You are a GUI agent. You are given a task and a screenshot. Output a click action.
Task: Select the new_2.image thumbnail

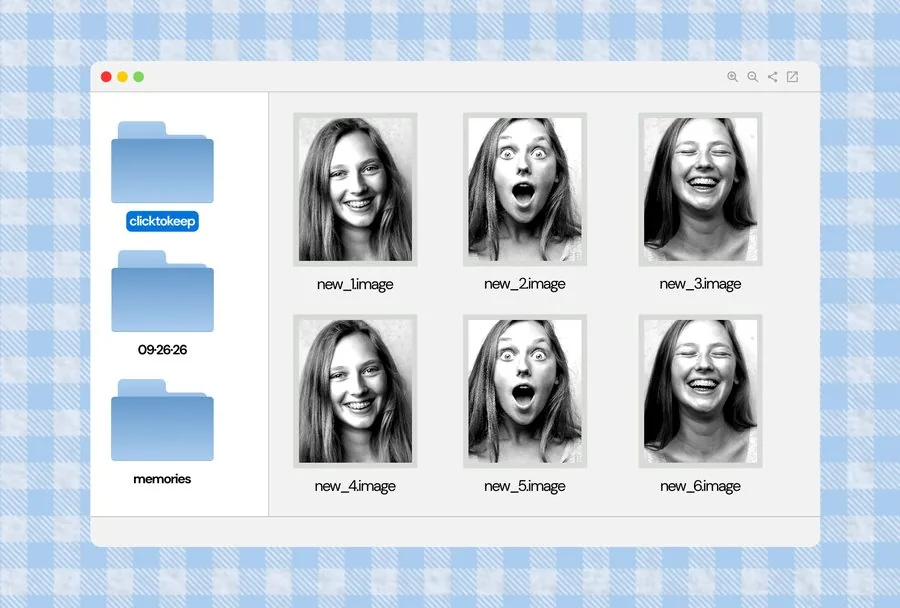(525, 189)
